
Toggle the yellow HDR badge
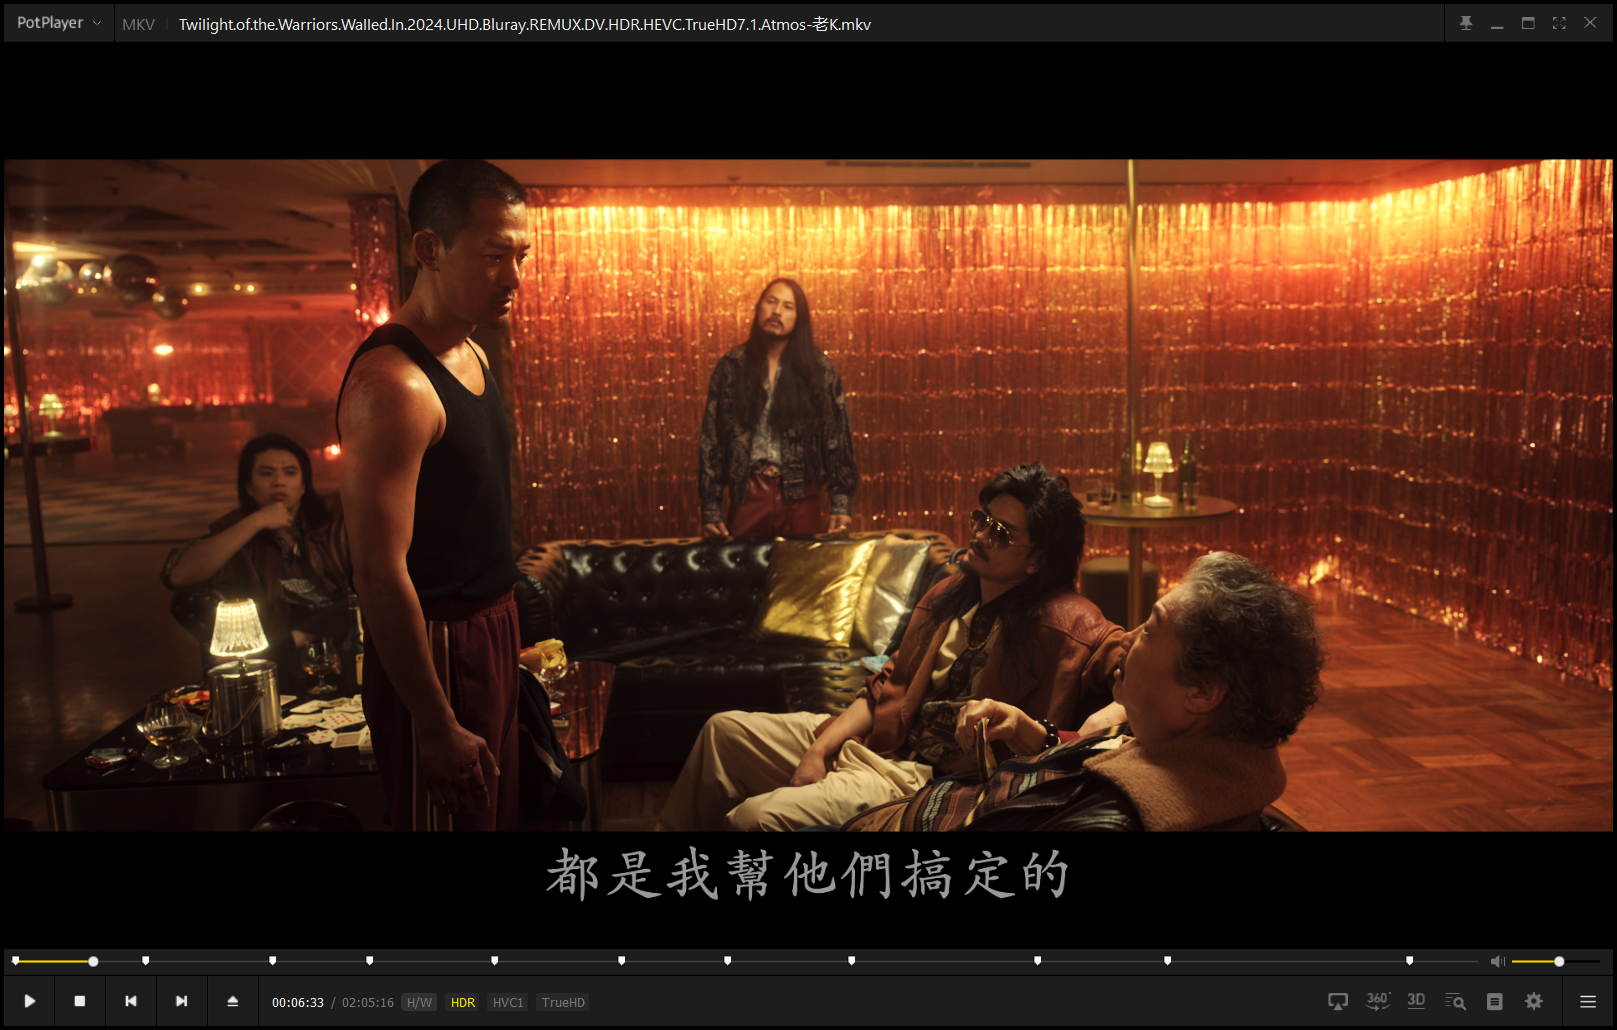coord(463,1002)
